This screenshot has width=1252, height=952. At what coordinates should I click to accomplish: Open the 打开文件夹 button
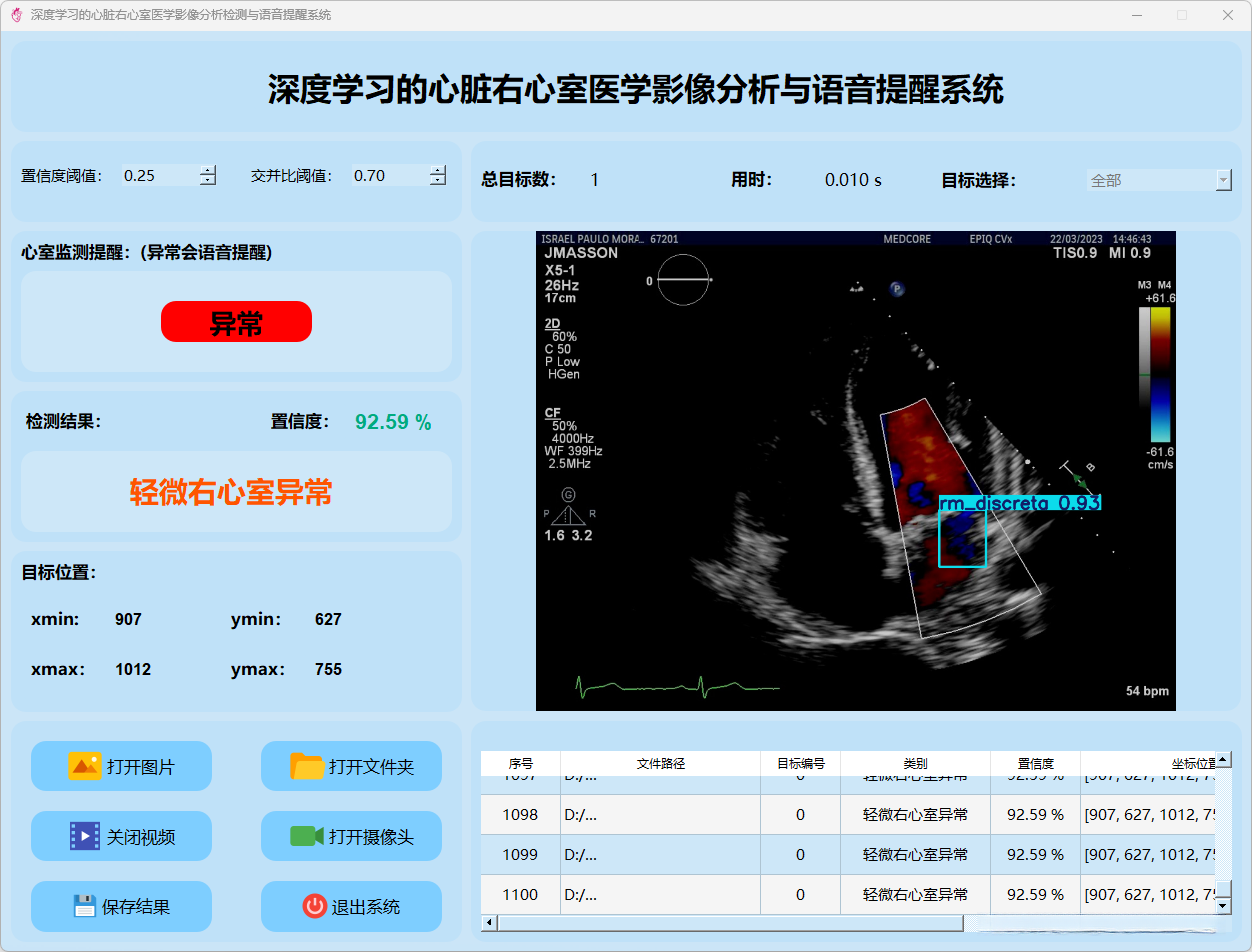[351, 766]
